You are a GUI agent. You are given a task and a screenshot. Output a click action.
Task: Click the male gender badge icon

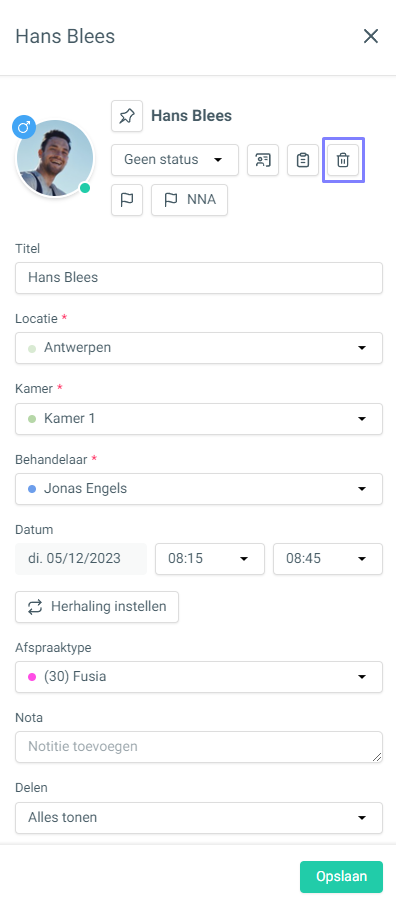[24, 127]
